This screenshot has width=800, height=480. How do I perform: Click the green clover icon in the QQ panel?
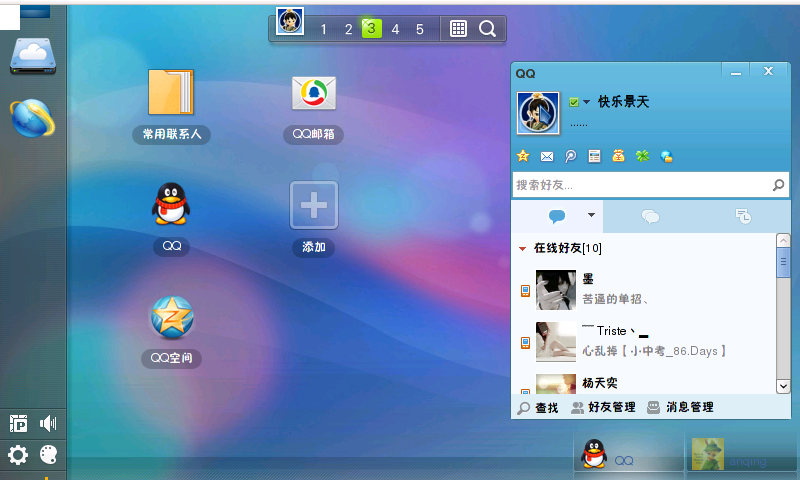coord(642,156)
